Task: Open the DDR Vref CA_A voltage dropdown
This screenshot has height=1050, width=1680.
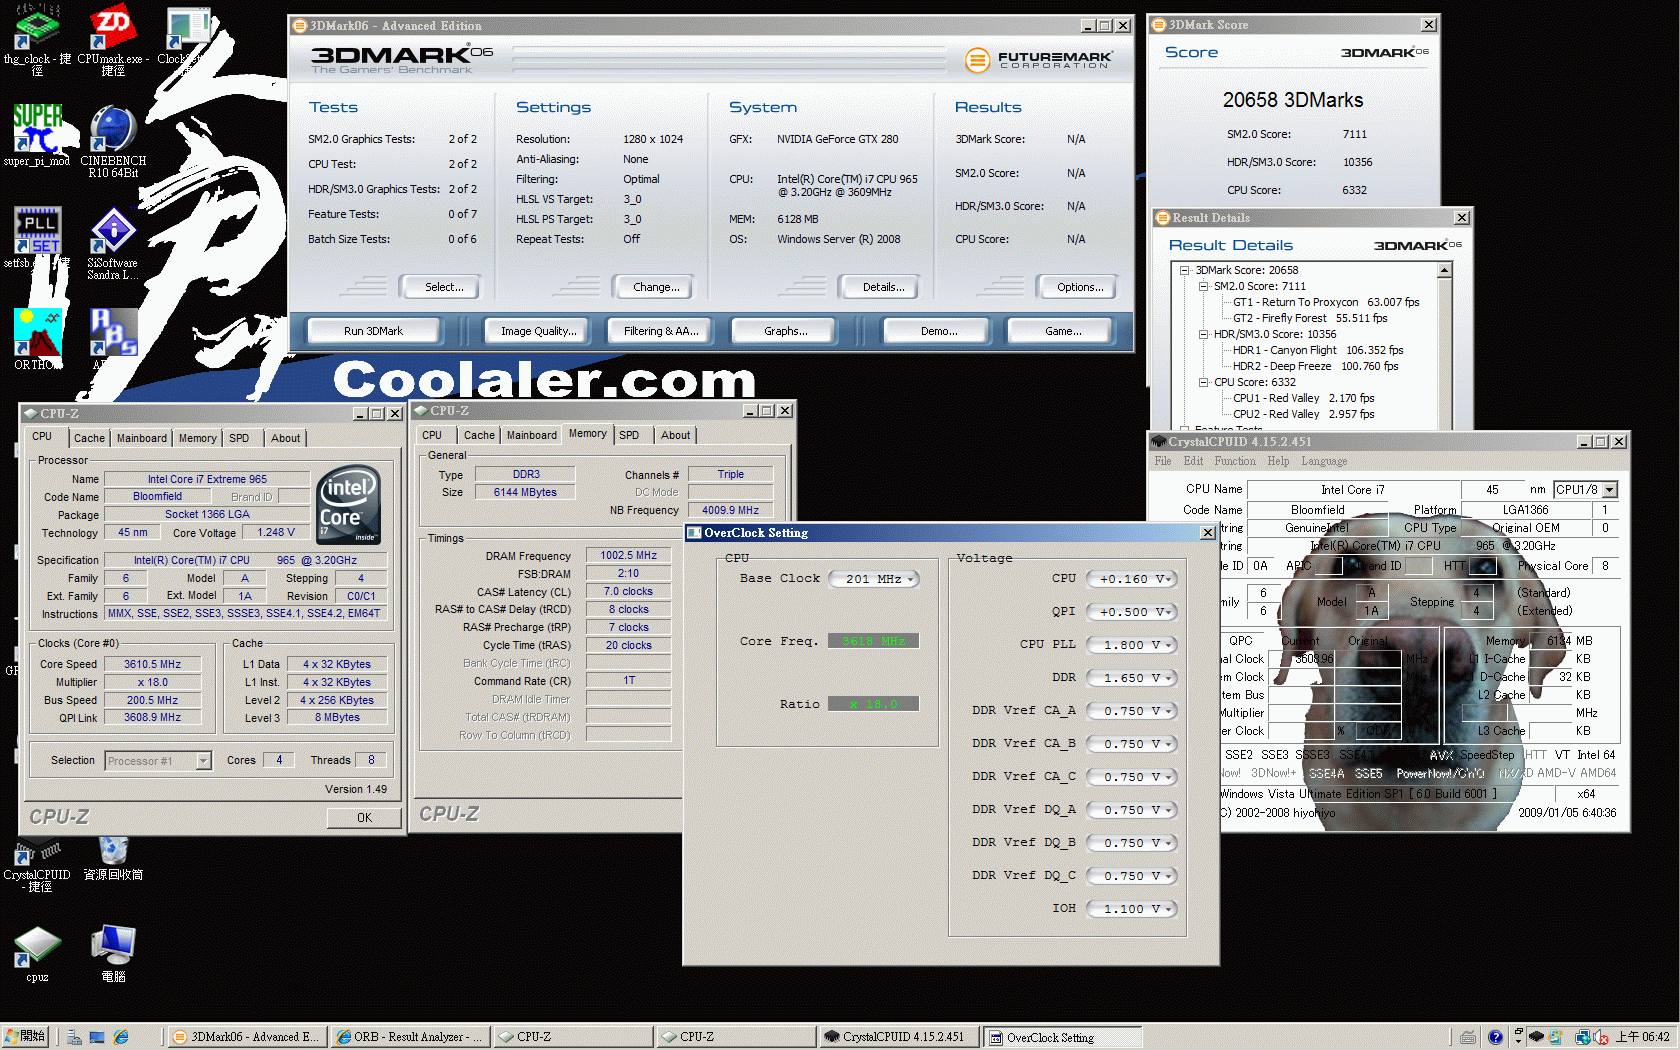Action: pyautogui.click(x=1131, y=711)
